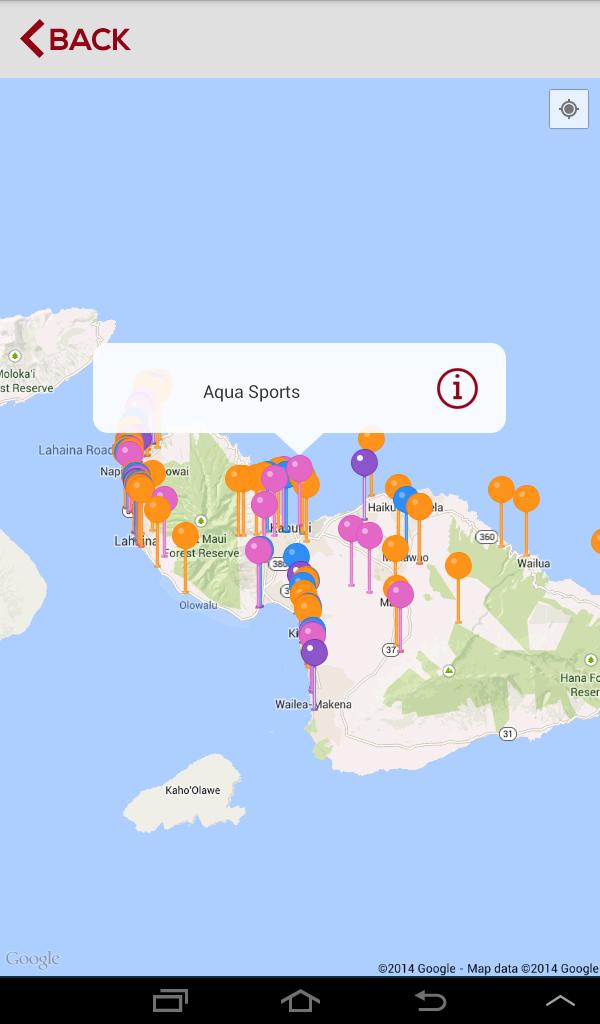Tap the Google logo on the map
This screenshot has width=600, height=1024.
32,960
